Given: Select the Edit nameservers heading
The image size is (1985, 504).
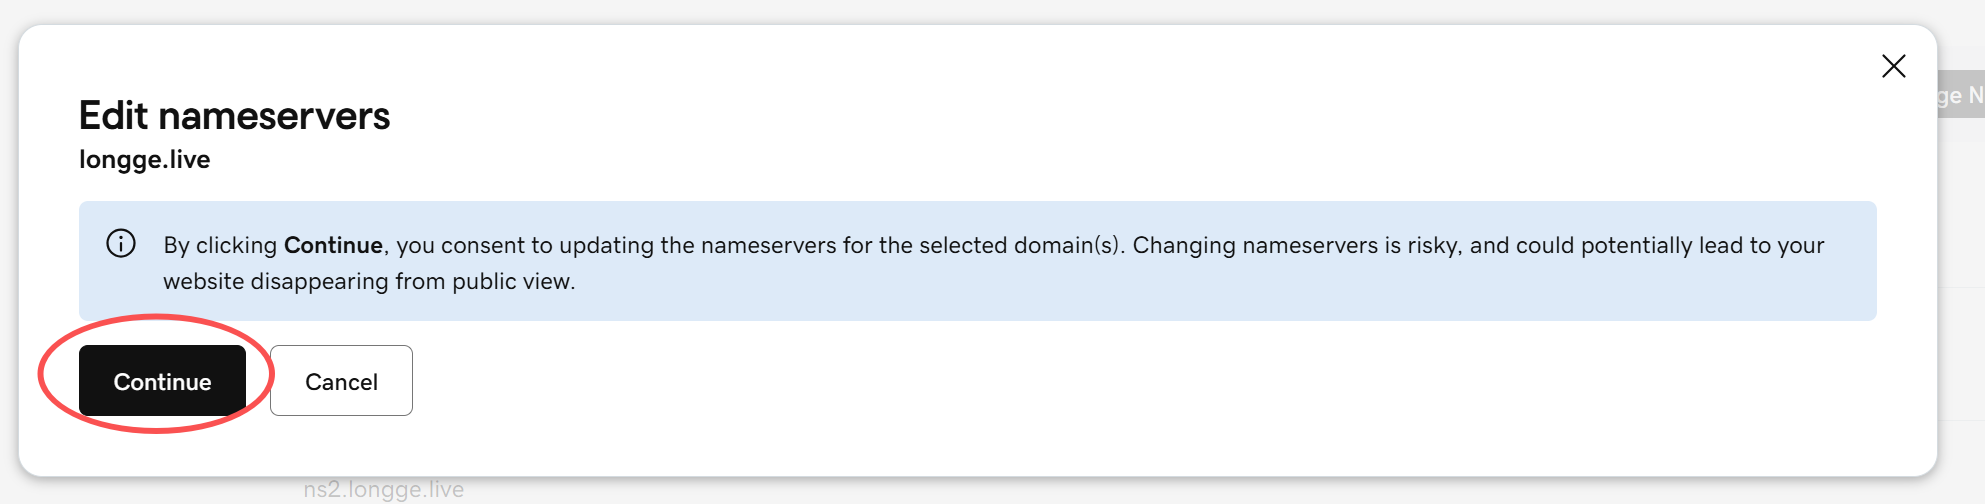Looking at the screenshot, I should point(234,116).
